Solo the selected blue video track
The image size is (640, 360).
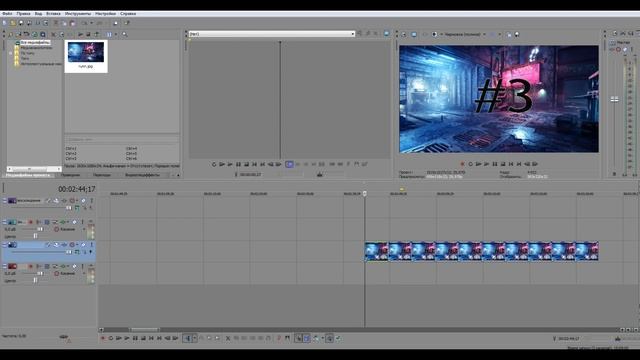tap(91, 245)
